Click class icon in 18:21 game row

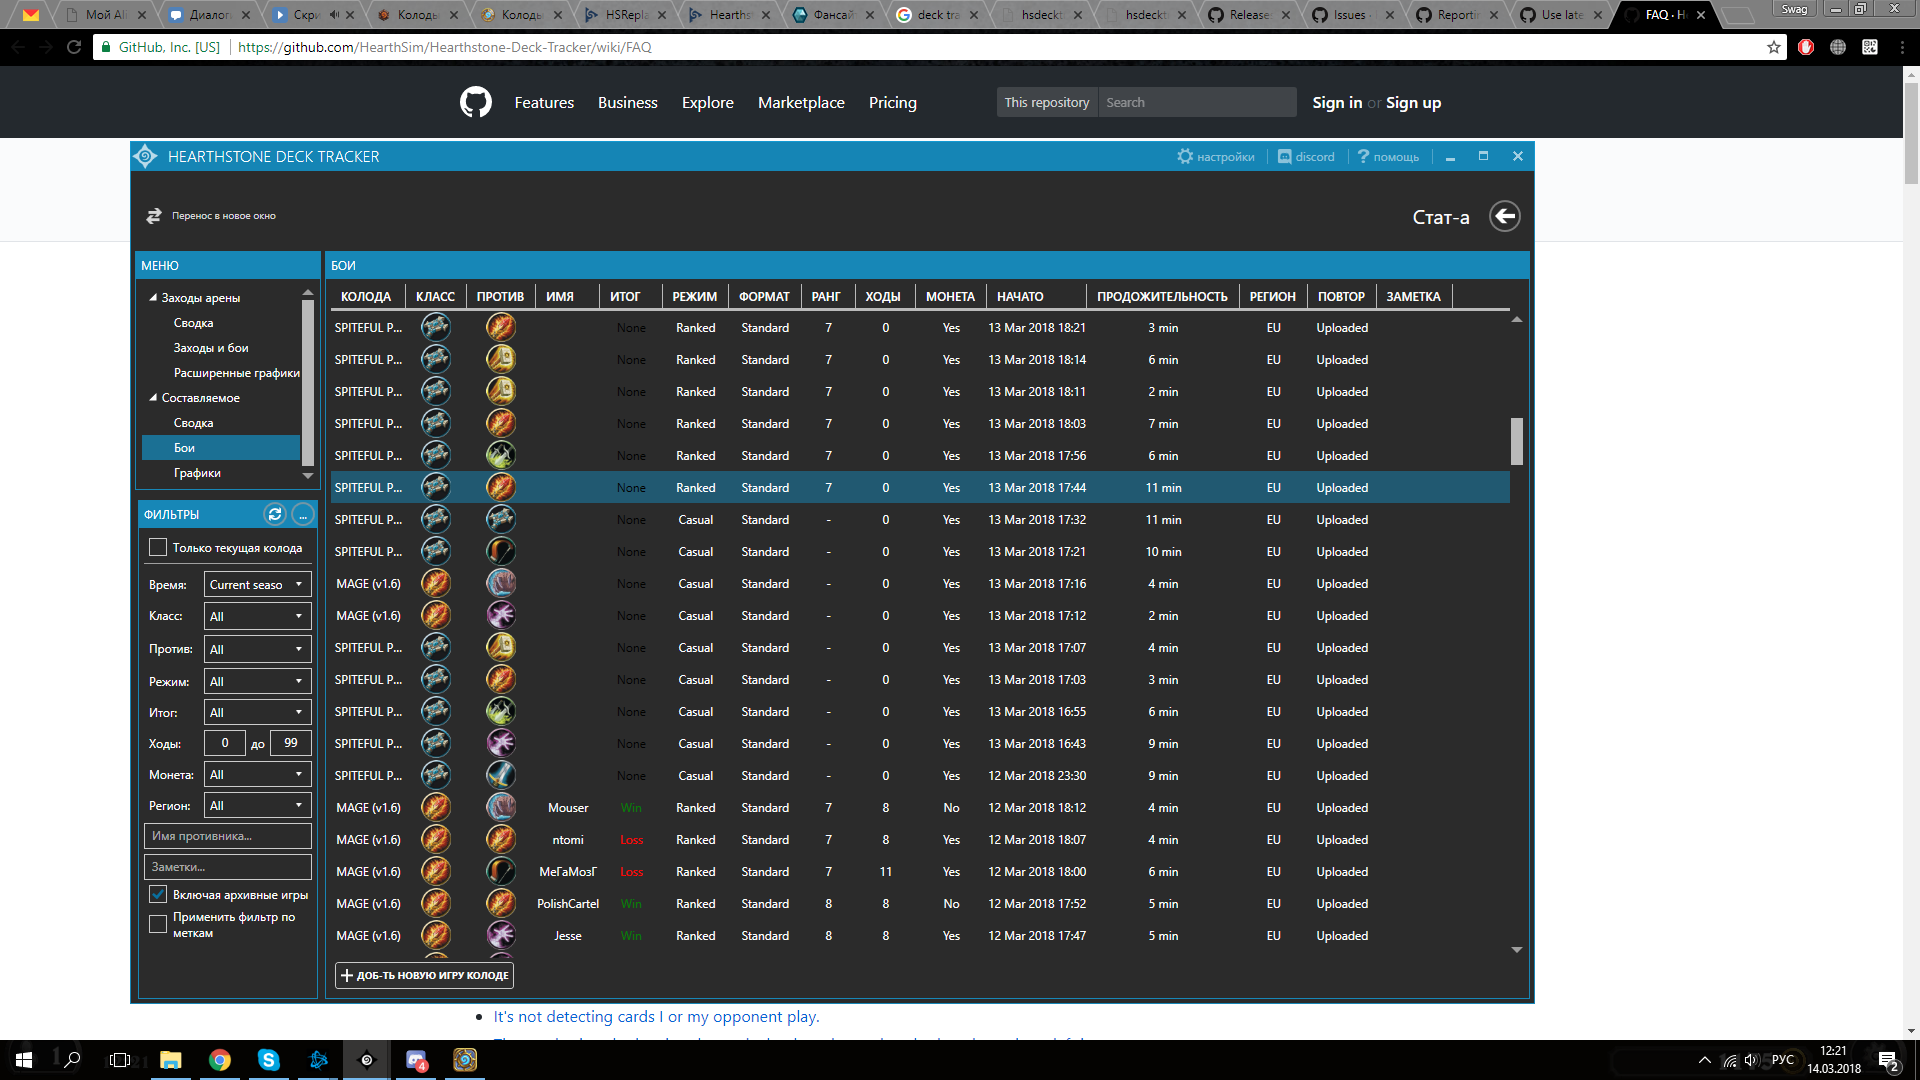[x=435, y=327]
